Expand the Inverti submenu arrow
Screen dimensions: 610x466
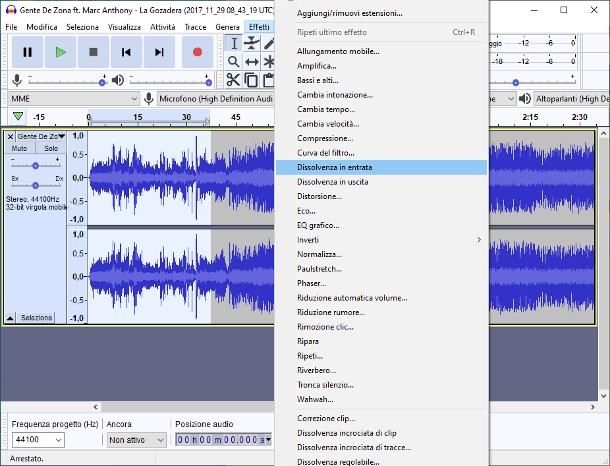479,240
